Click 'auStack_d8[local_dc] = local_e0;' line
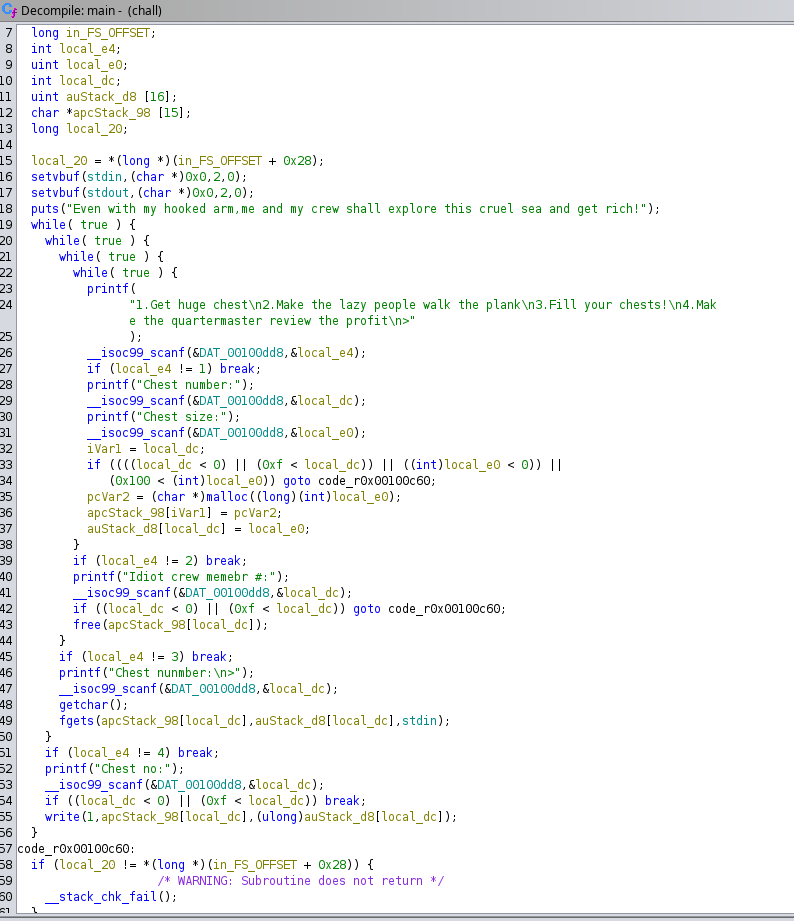The image size is (794, 921). pos(198,529)
